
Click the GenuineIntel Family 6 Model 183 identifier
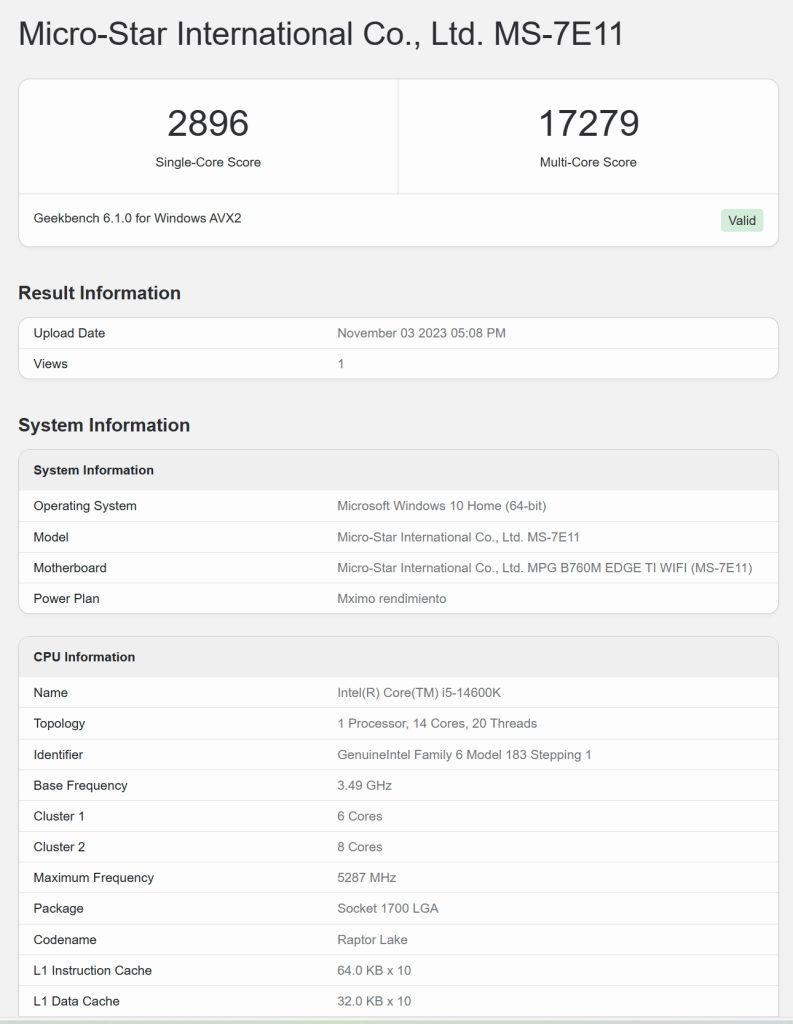(464, 754)
